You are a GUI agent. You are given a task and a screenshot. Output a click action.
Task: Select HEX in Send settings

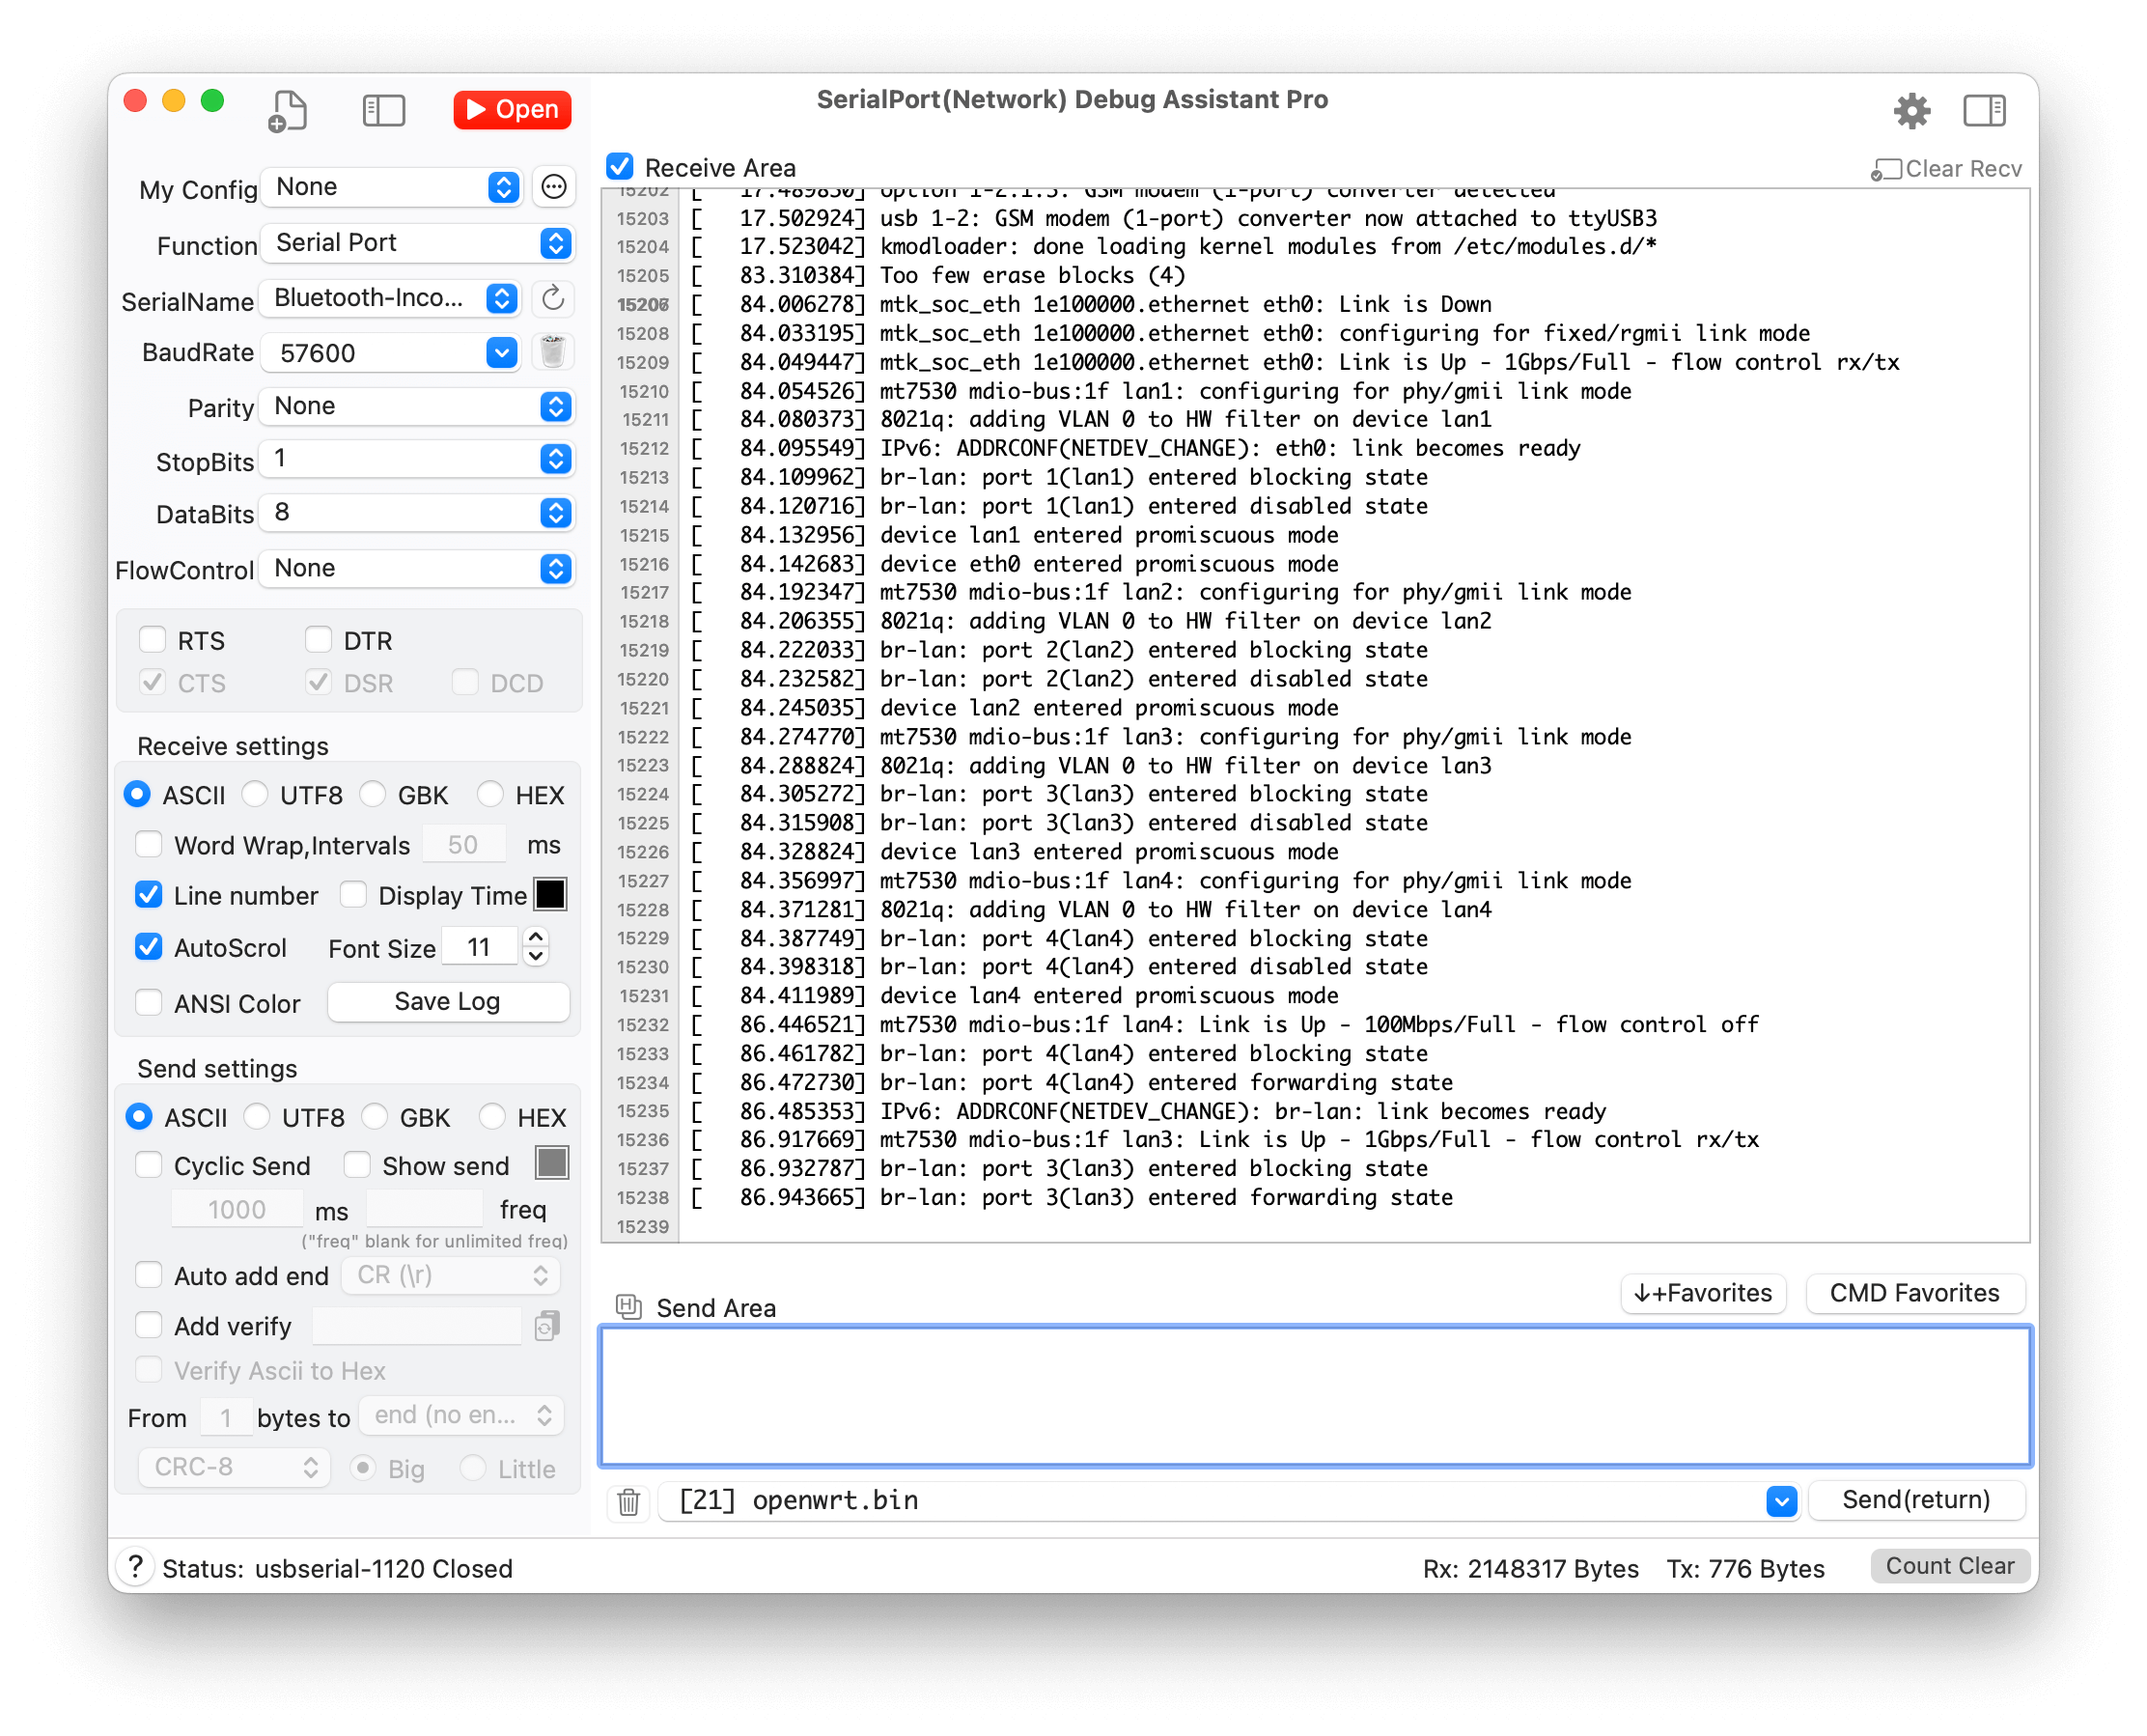pos(492,1117)
